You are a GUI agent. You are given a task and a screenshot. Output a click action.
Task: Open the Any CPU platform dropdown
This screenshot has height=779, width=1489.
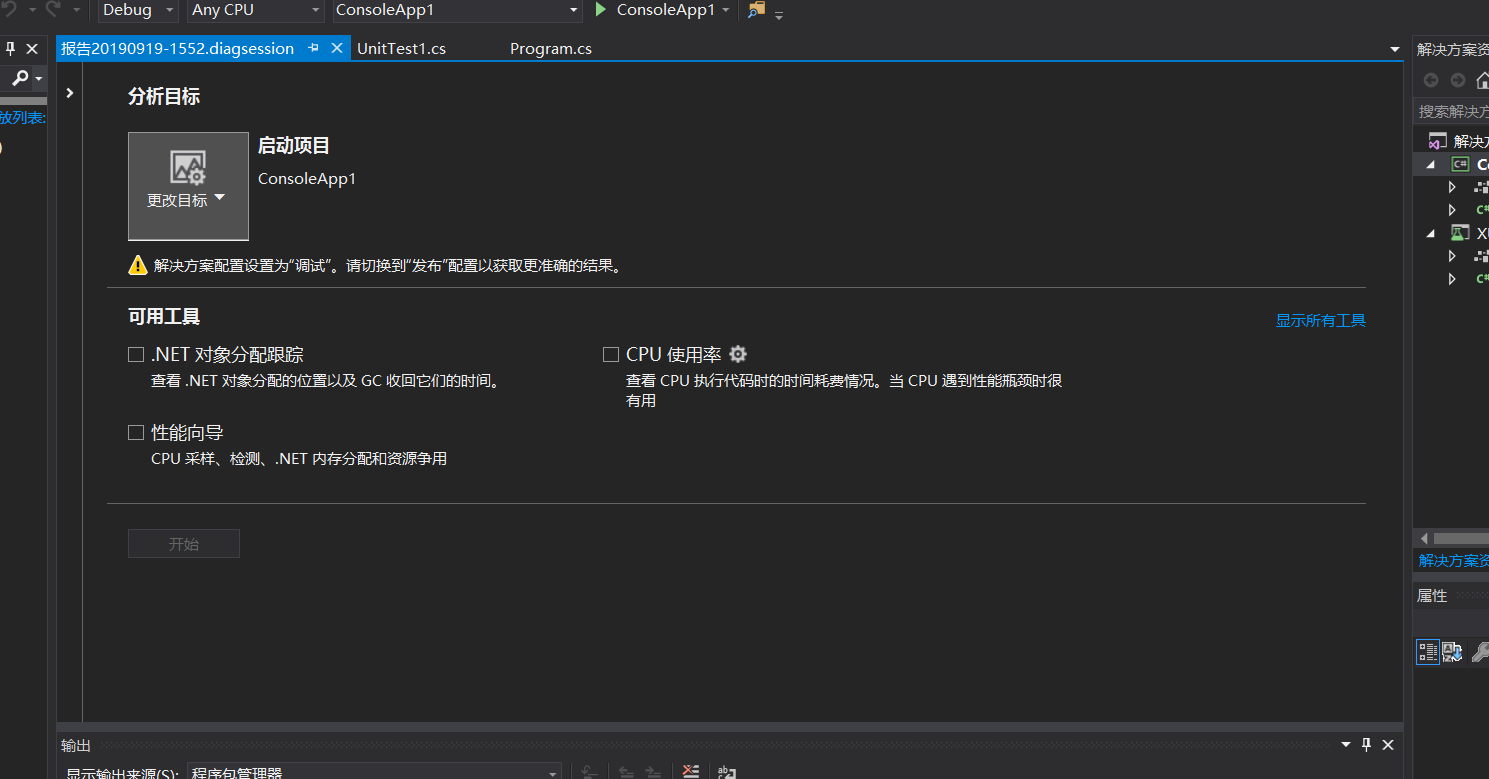pos(255,10)
